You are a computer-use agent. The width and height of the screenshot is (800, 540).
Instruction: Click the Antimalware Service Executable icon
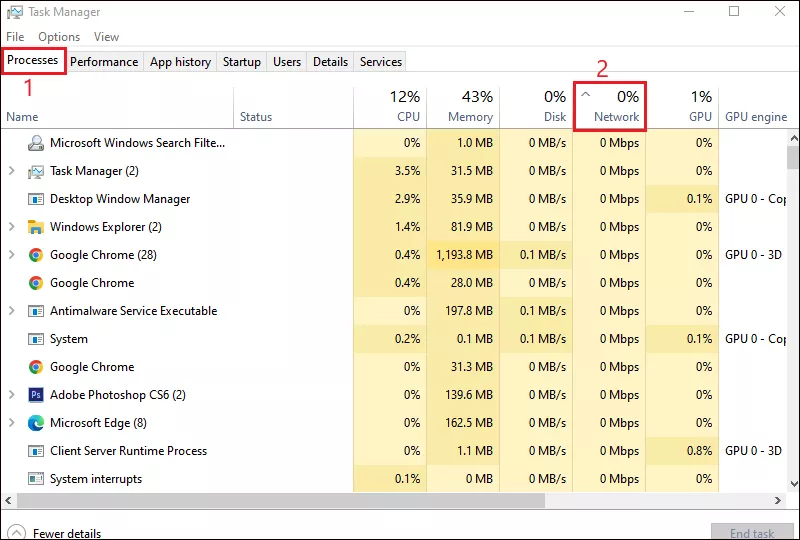pyautogui.click(x=36, y=311)
